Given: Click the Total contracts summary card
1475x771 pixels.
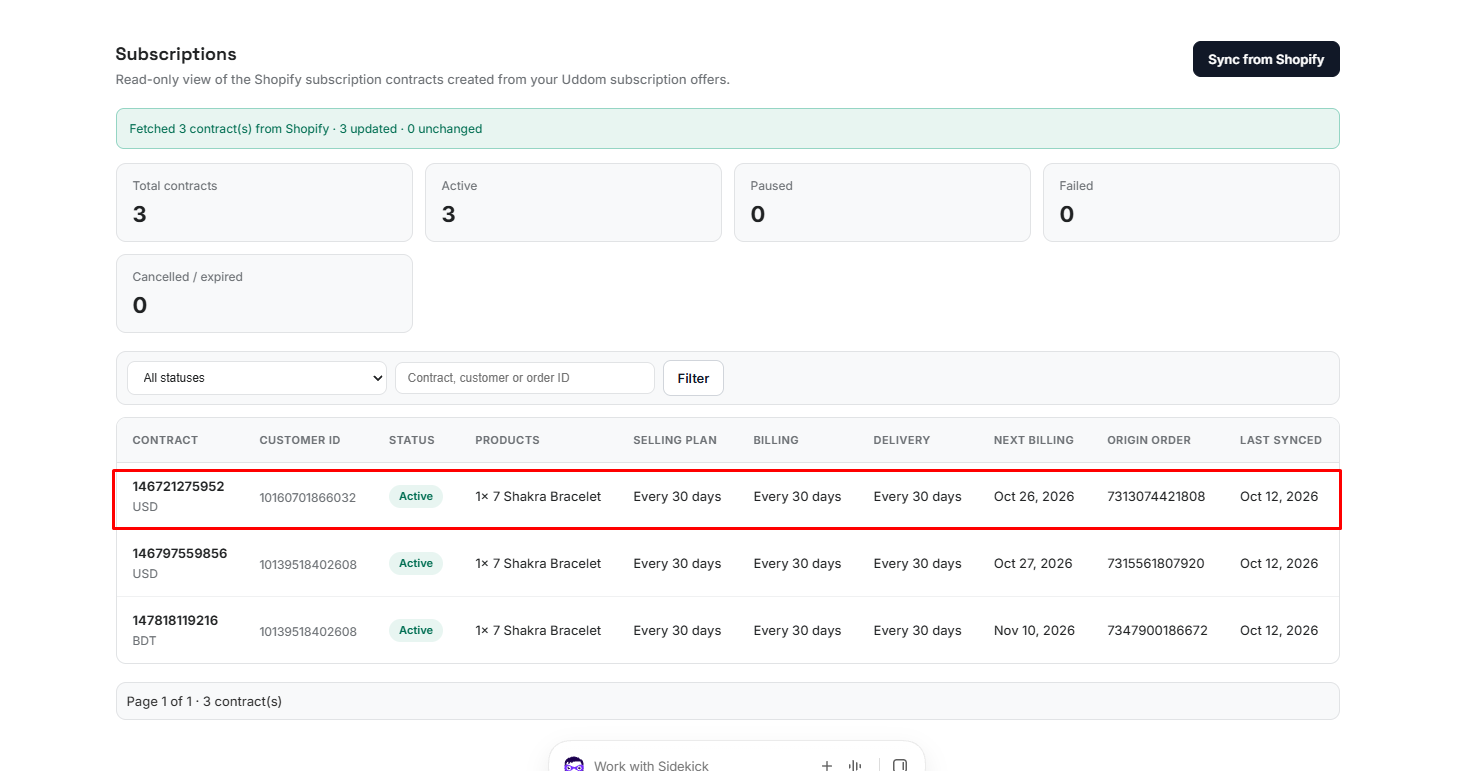Looking at the screenshot, I should coord(264,203).
